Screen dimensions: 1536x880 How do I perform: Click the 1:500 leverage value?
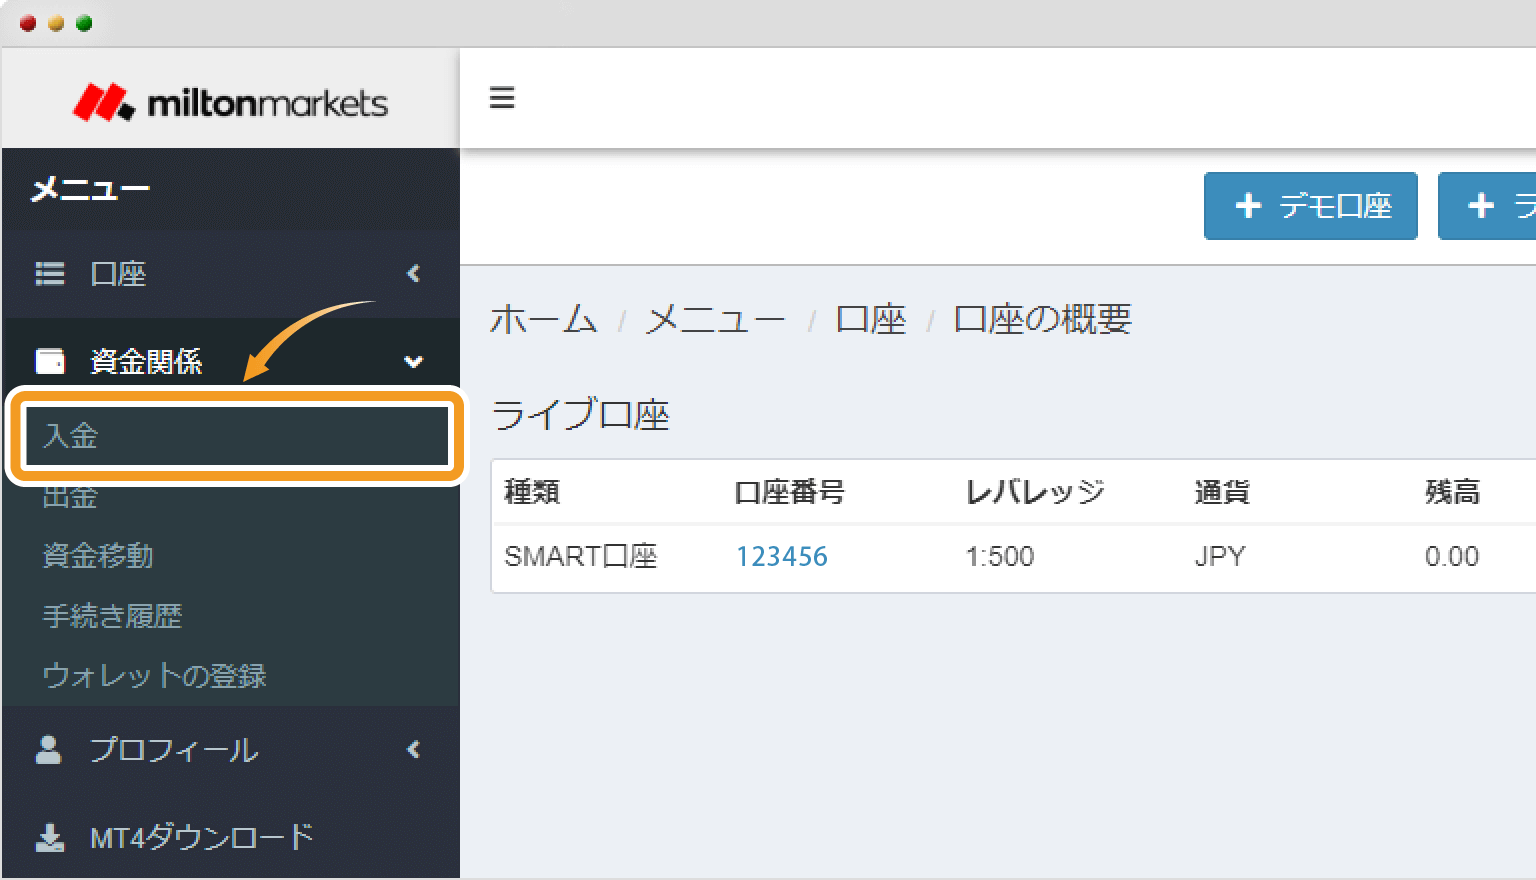(x=1000, y=557)
